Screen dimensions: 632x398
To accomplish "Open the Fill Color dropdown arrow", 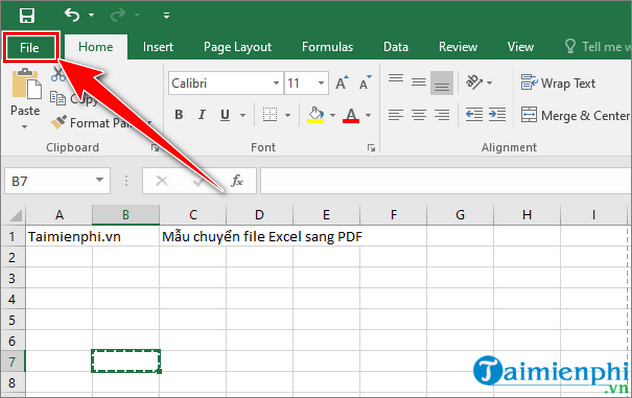I will [333, 115].
